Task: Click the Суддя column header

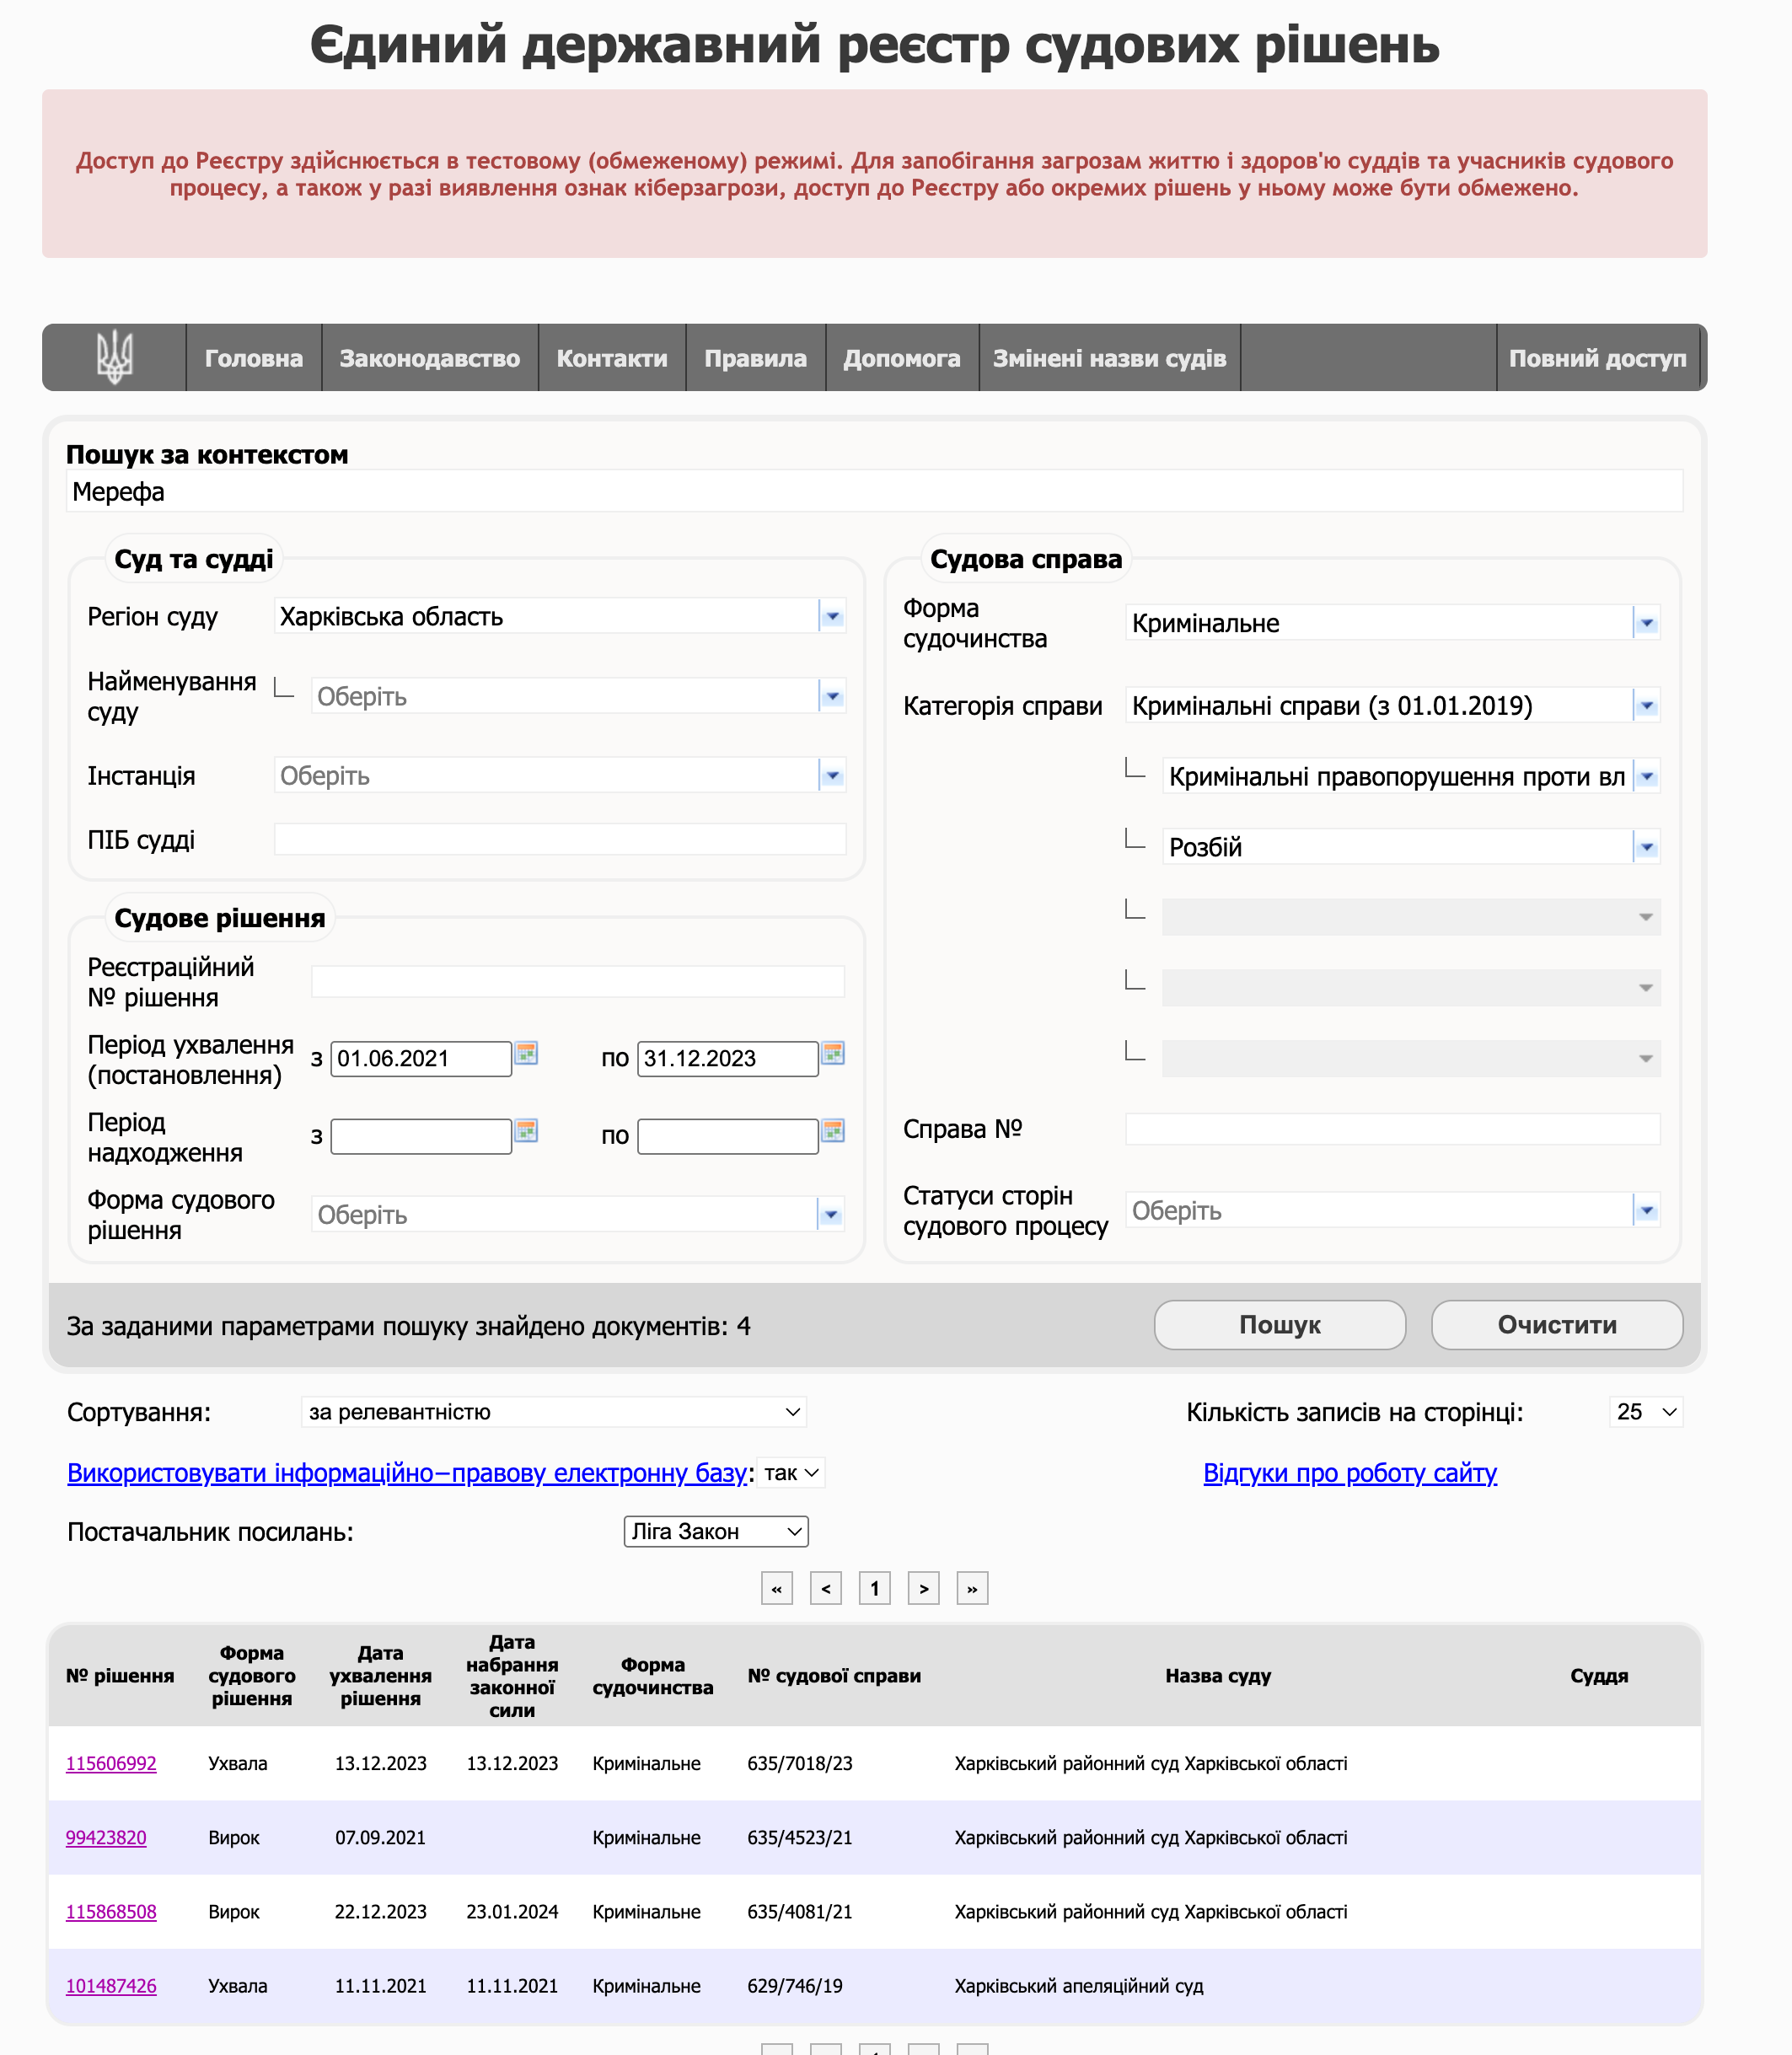Action: pyautogui.click(x=1599, y=1675)
